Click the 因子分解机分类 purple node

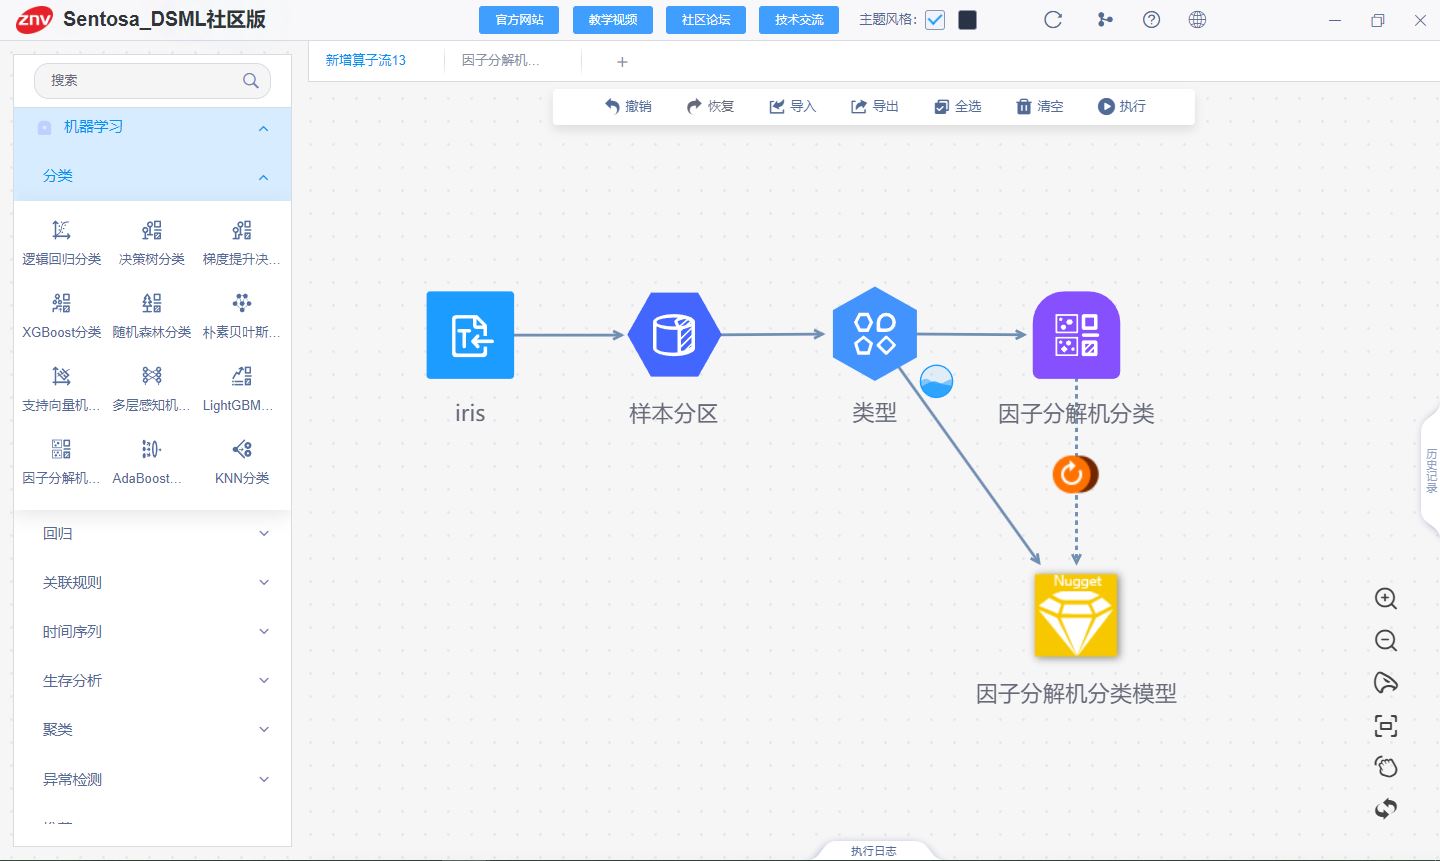coord(1076,335)
